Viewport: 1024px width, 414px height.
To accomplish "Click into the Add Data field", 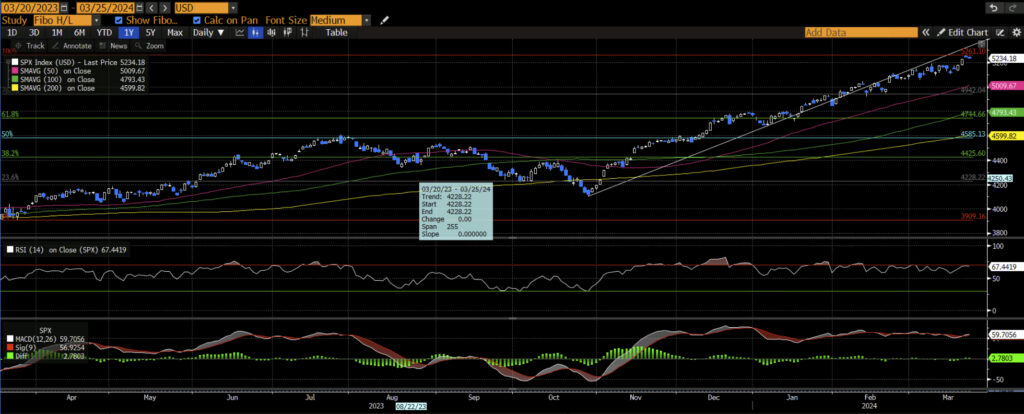I will pyautogui.click(x=860, y=32).
